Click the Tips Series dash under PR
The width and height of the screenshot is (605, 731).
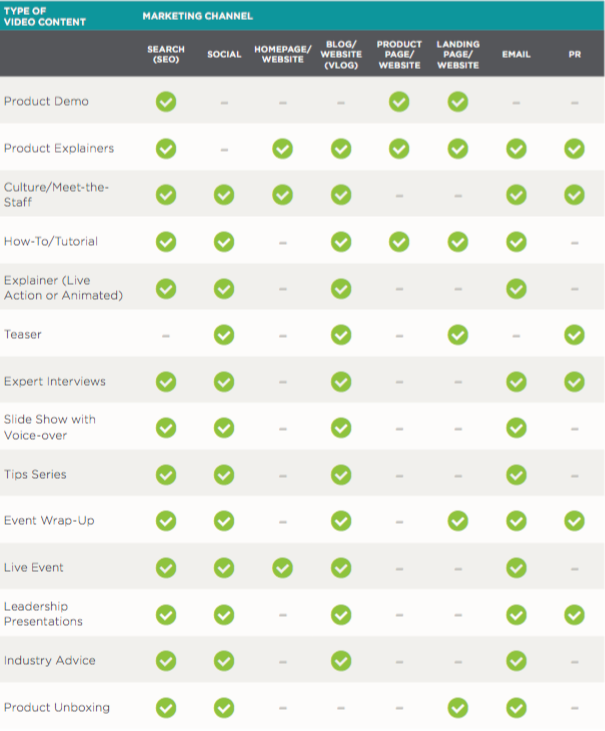click(x=575, y=476)
